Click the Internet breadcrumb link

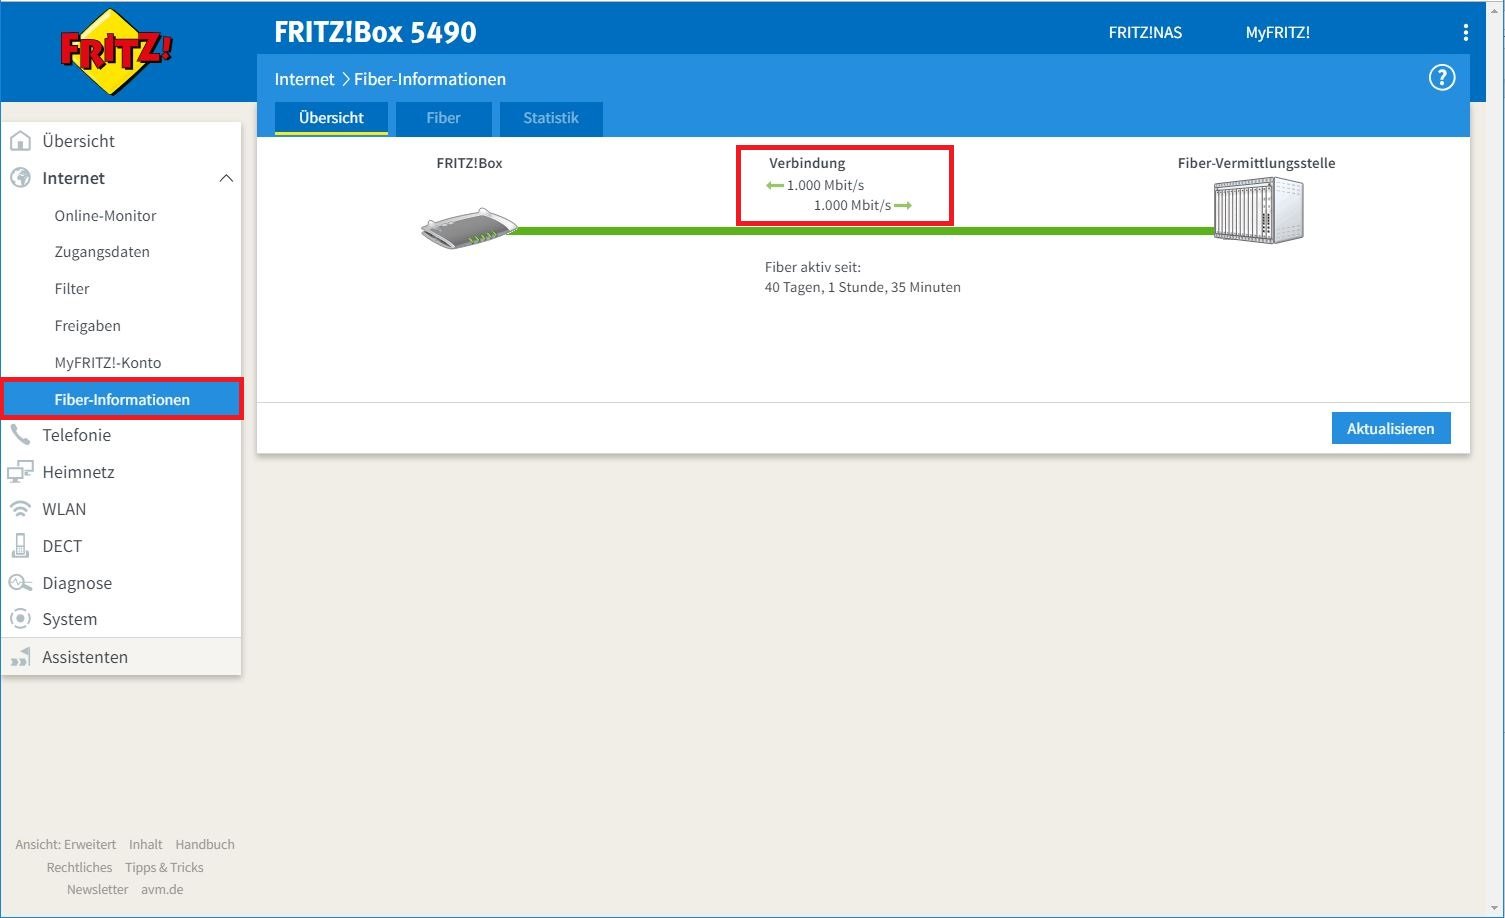(304, 79)
